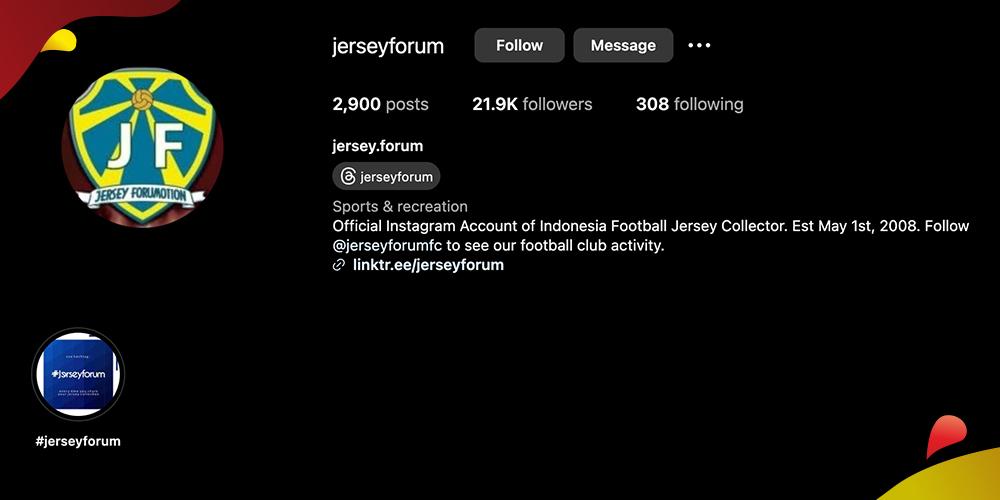This screenshot has height=500, width=1000.
Task: Click the jerseyforum username heading
Action: click(388, 46)
